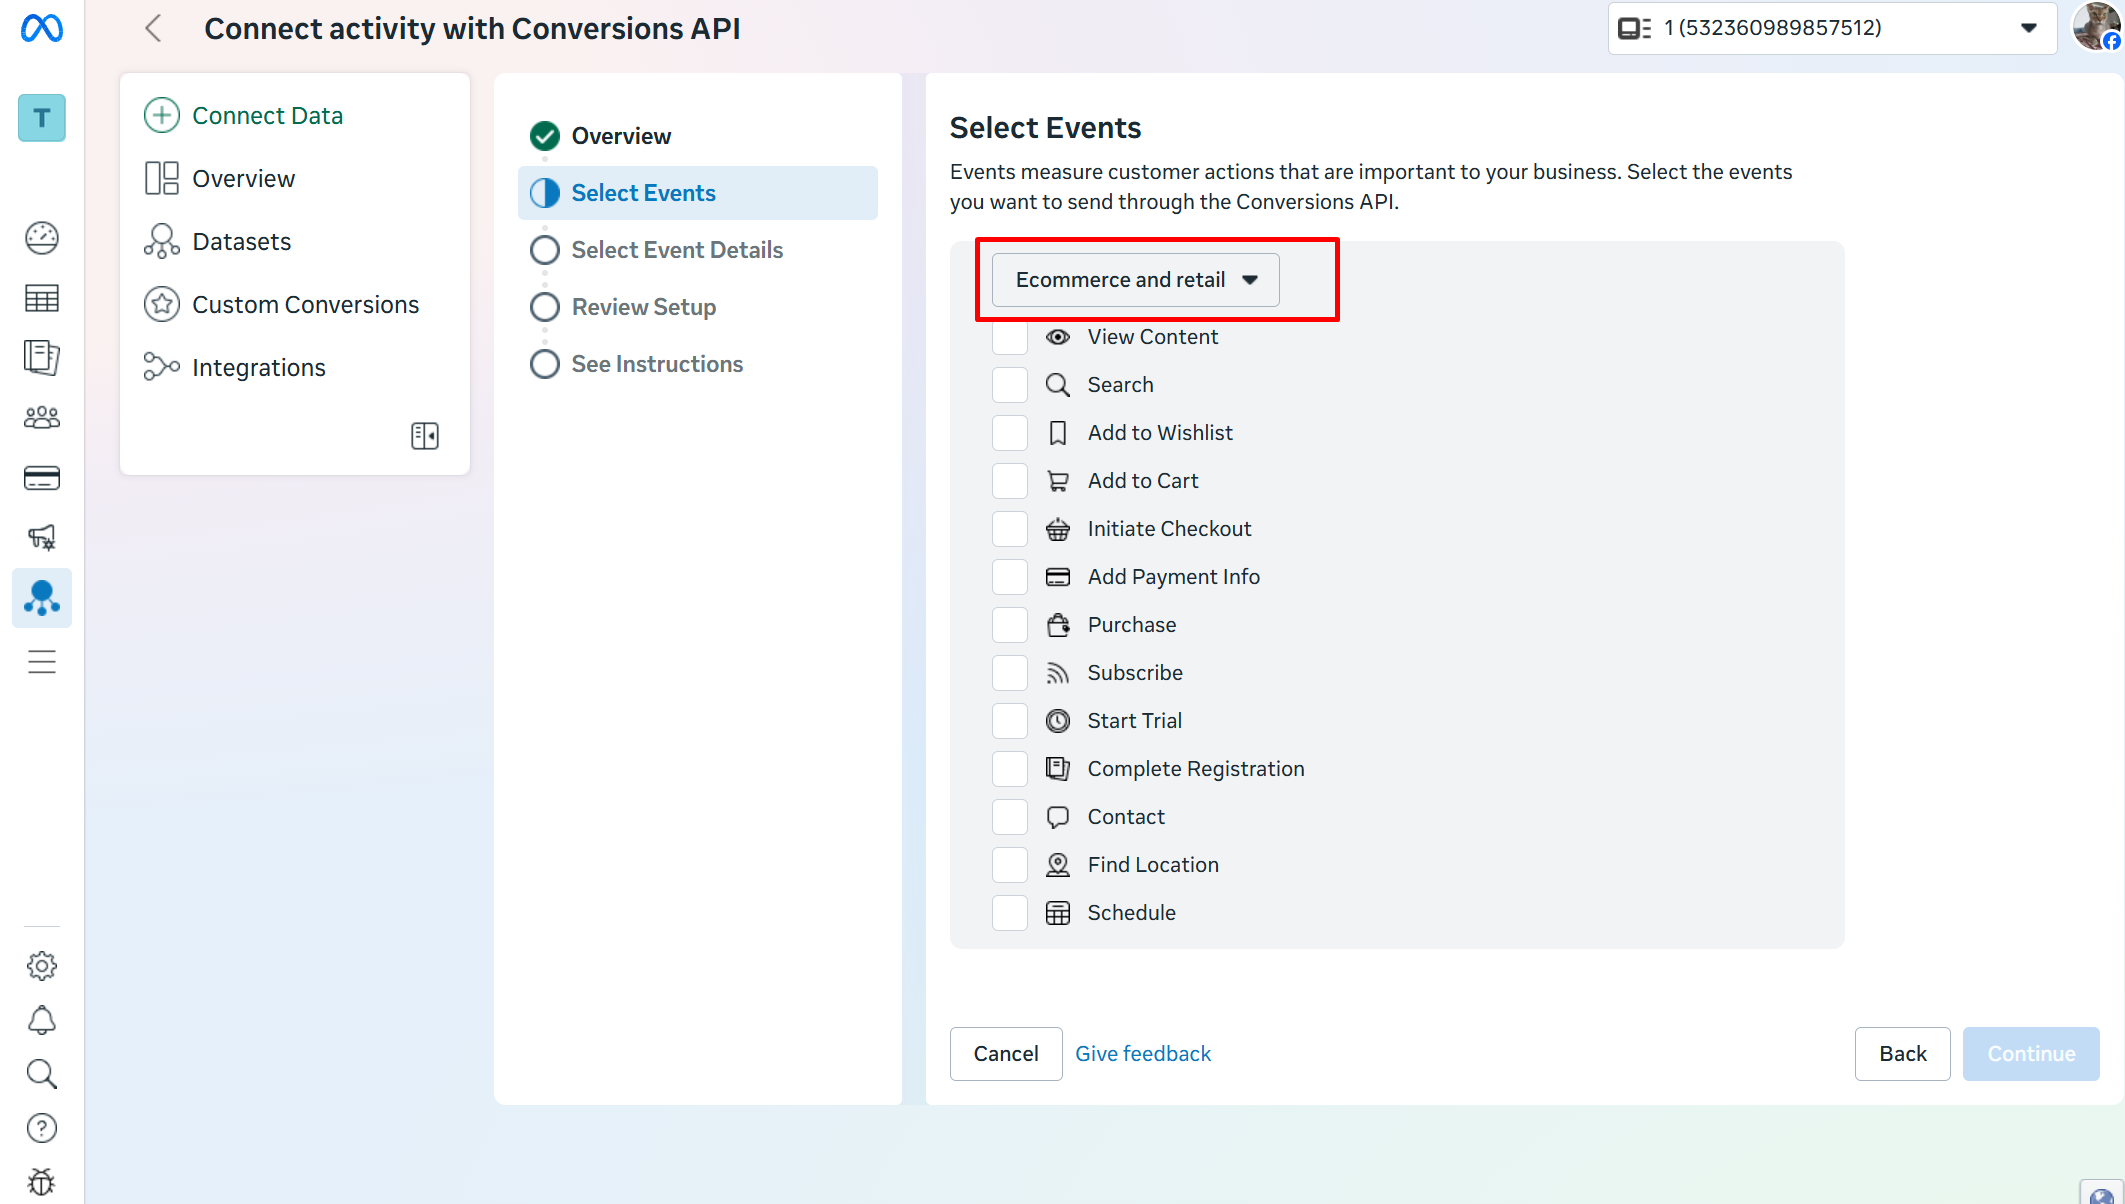Collapse the Connect Data side panel
The height and width of the screenshot is (1204, 2125).
pos(424,436)
